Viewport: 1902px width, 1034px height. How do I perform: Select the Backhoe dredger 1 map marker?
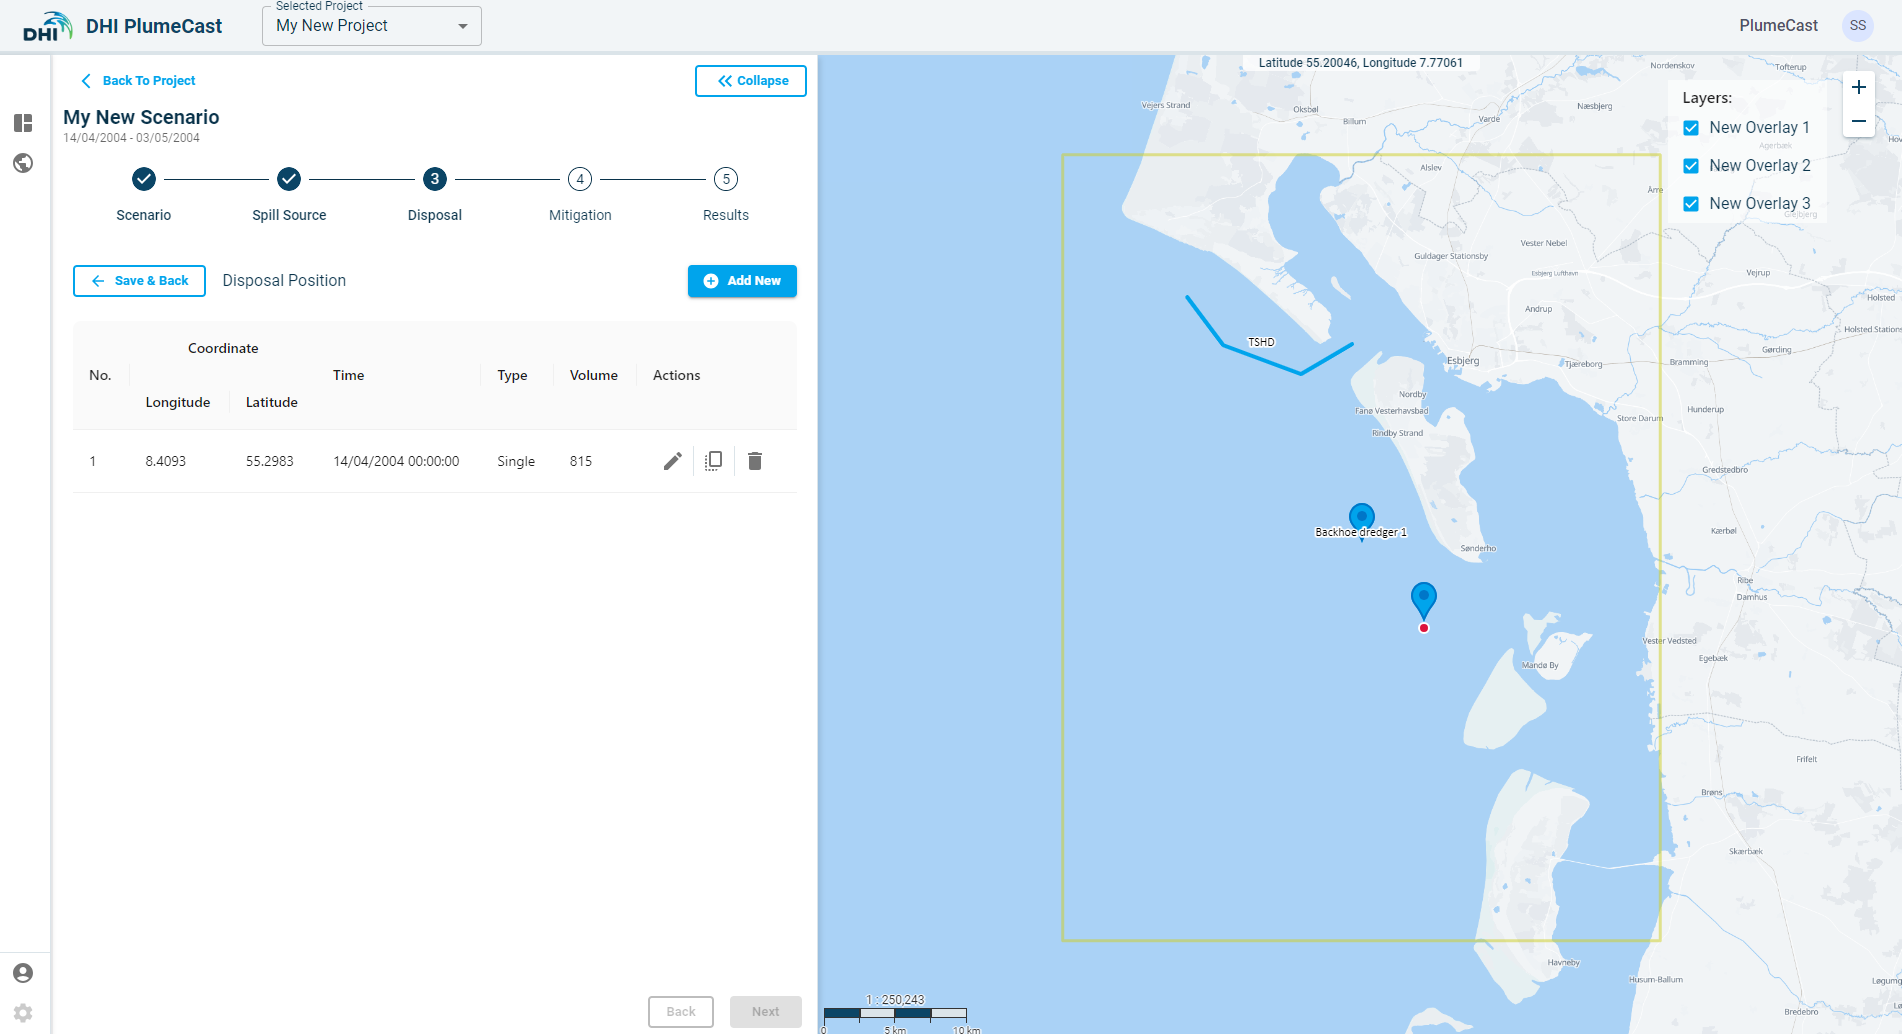[1361, 517]
